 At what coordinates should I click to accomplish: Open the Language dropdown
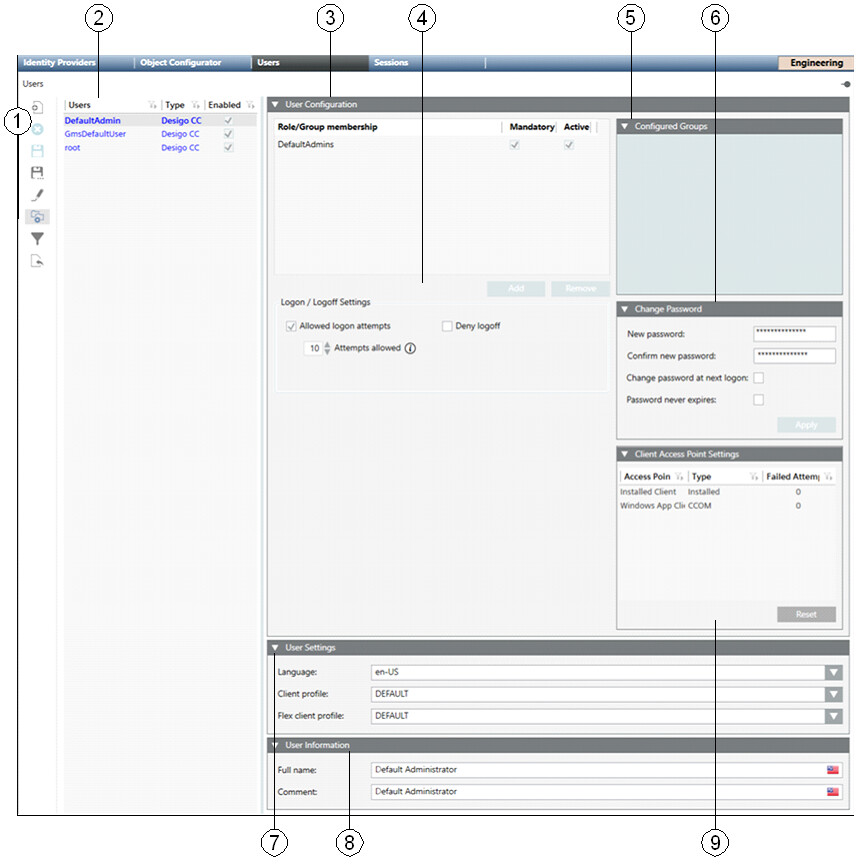click(x=833, y=672)
